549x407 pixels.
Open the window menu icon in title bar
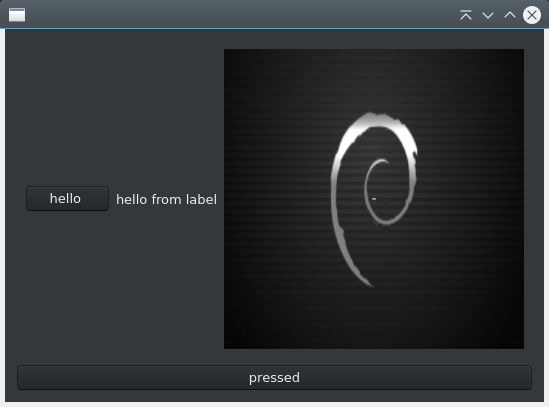coord(17,15)
